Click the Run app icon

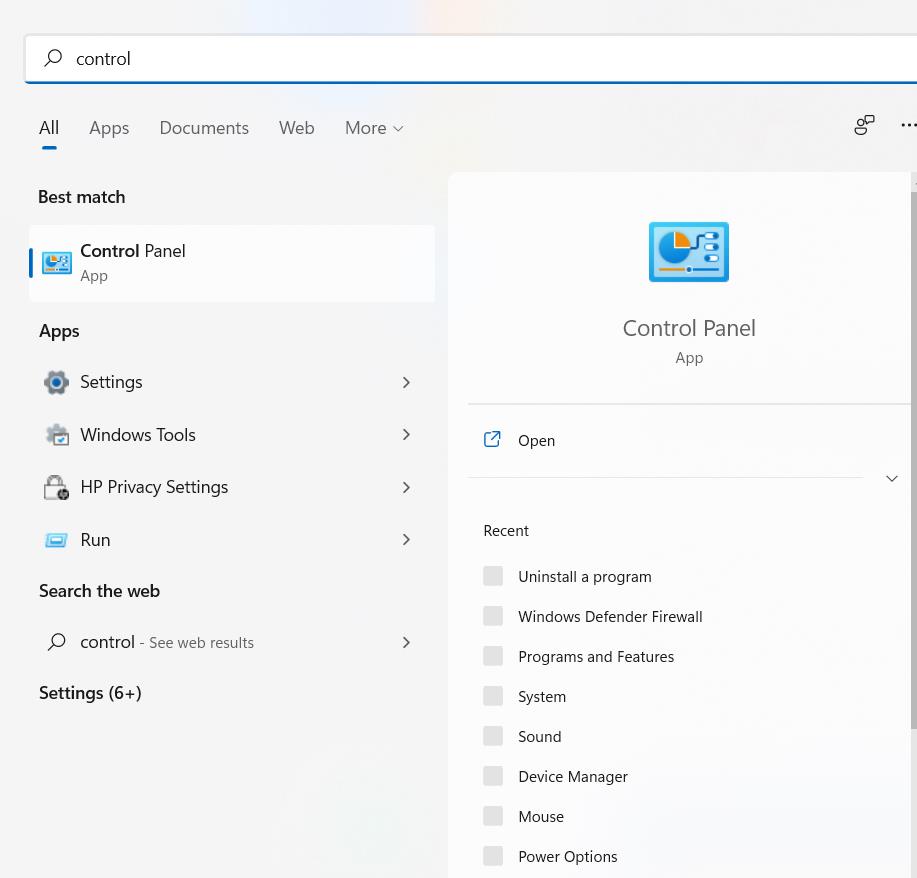coord(56,540)
